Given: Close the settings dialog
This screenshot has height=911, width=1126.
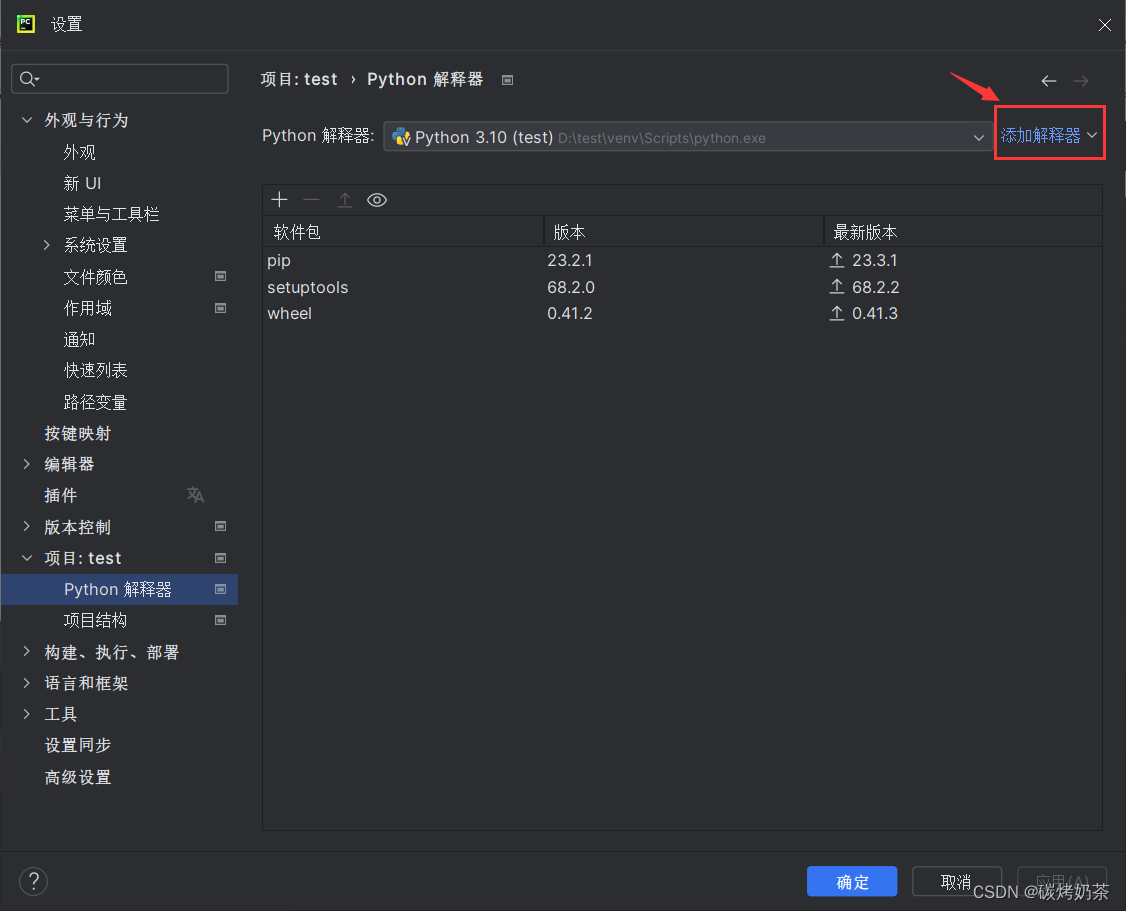Looking at the screenshot, I should [1104, 25].
